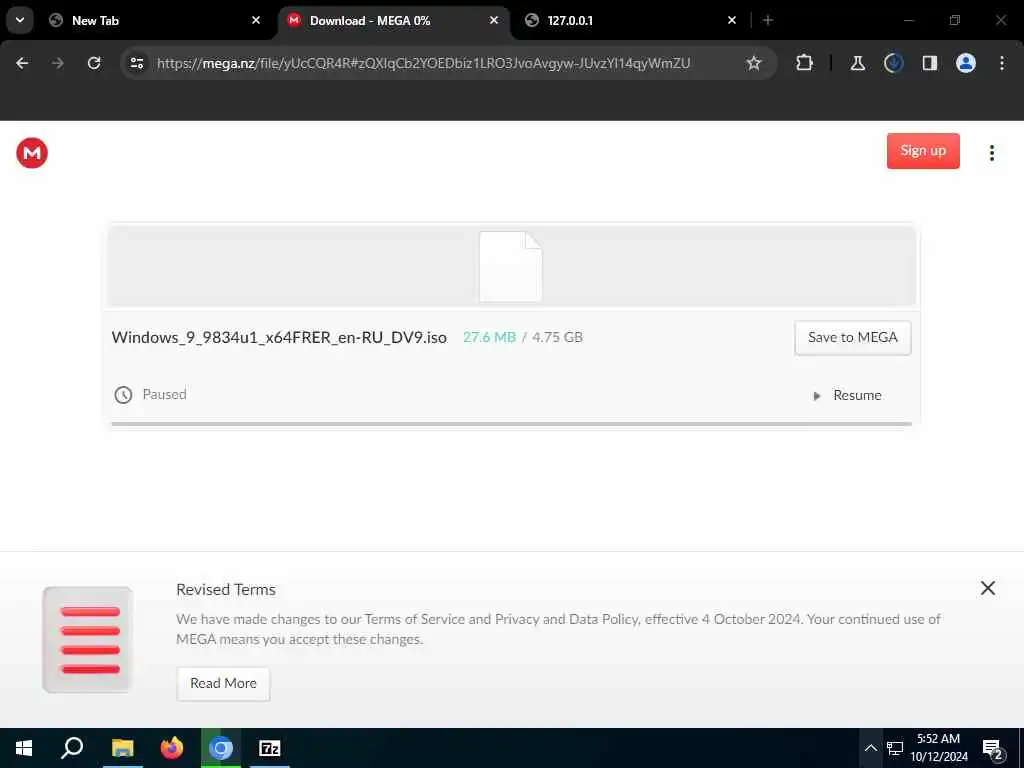1024x768 pixels.
Task: Resume the paused download
Action: tap(848, 395)
